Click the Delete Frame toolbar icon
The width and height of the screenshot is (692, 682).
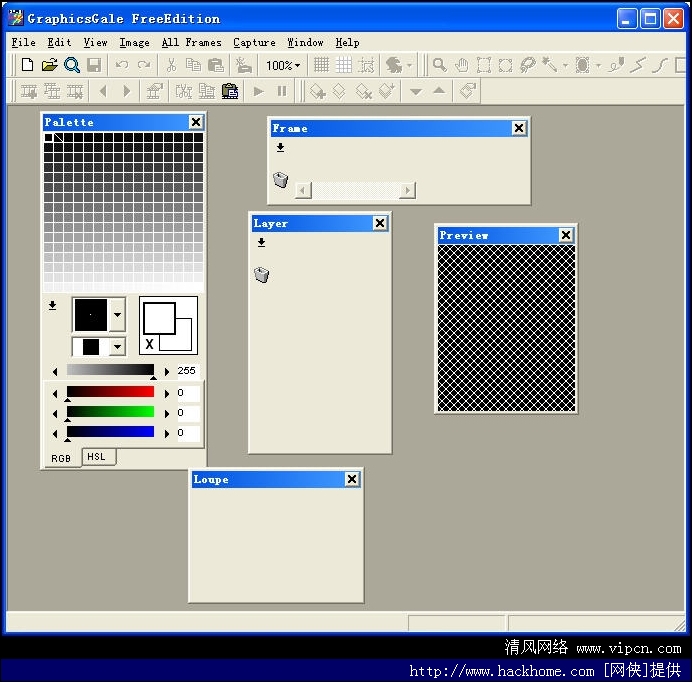(75, 91)
